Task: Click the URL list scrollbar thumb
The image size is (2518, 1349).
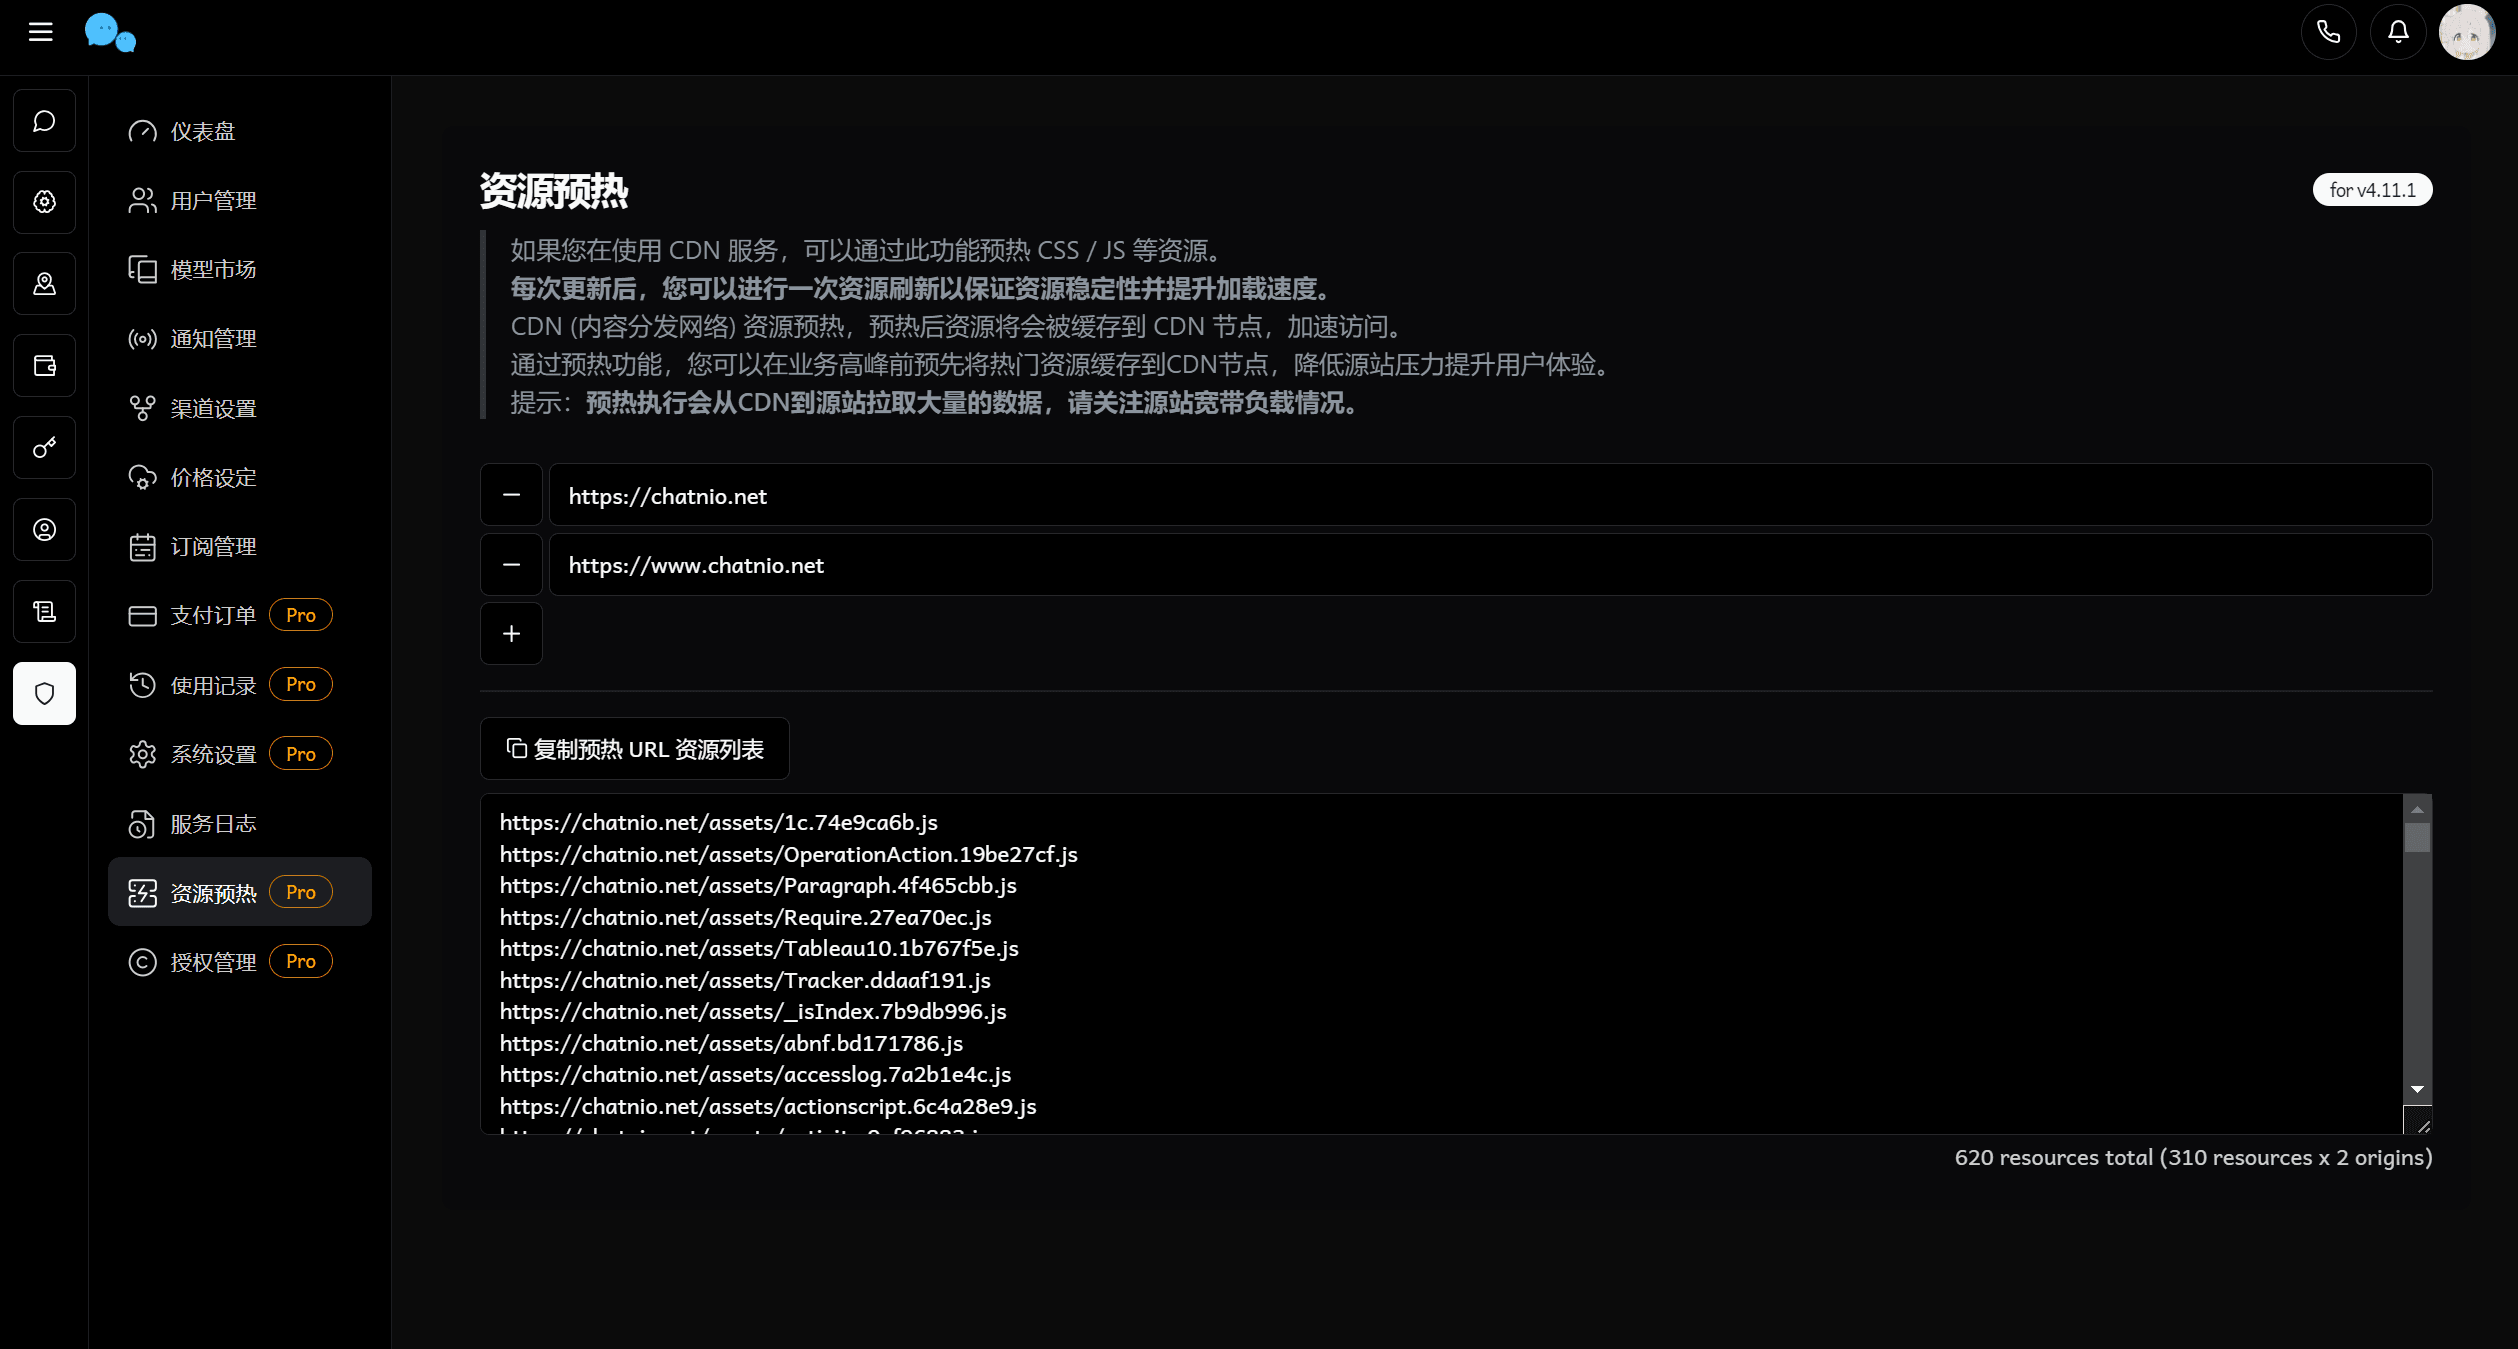Action: (2417, 837)
